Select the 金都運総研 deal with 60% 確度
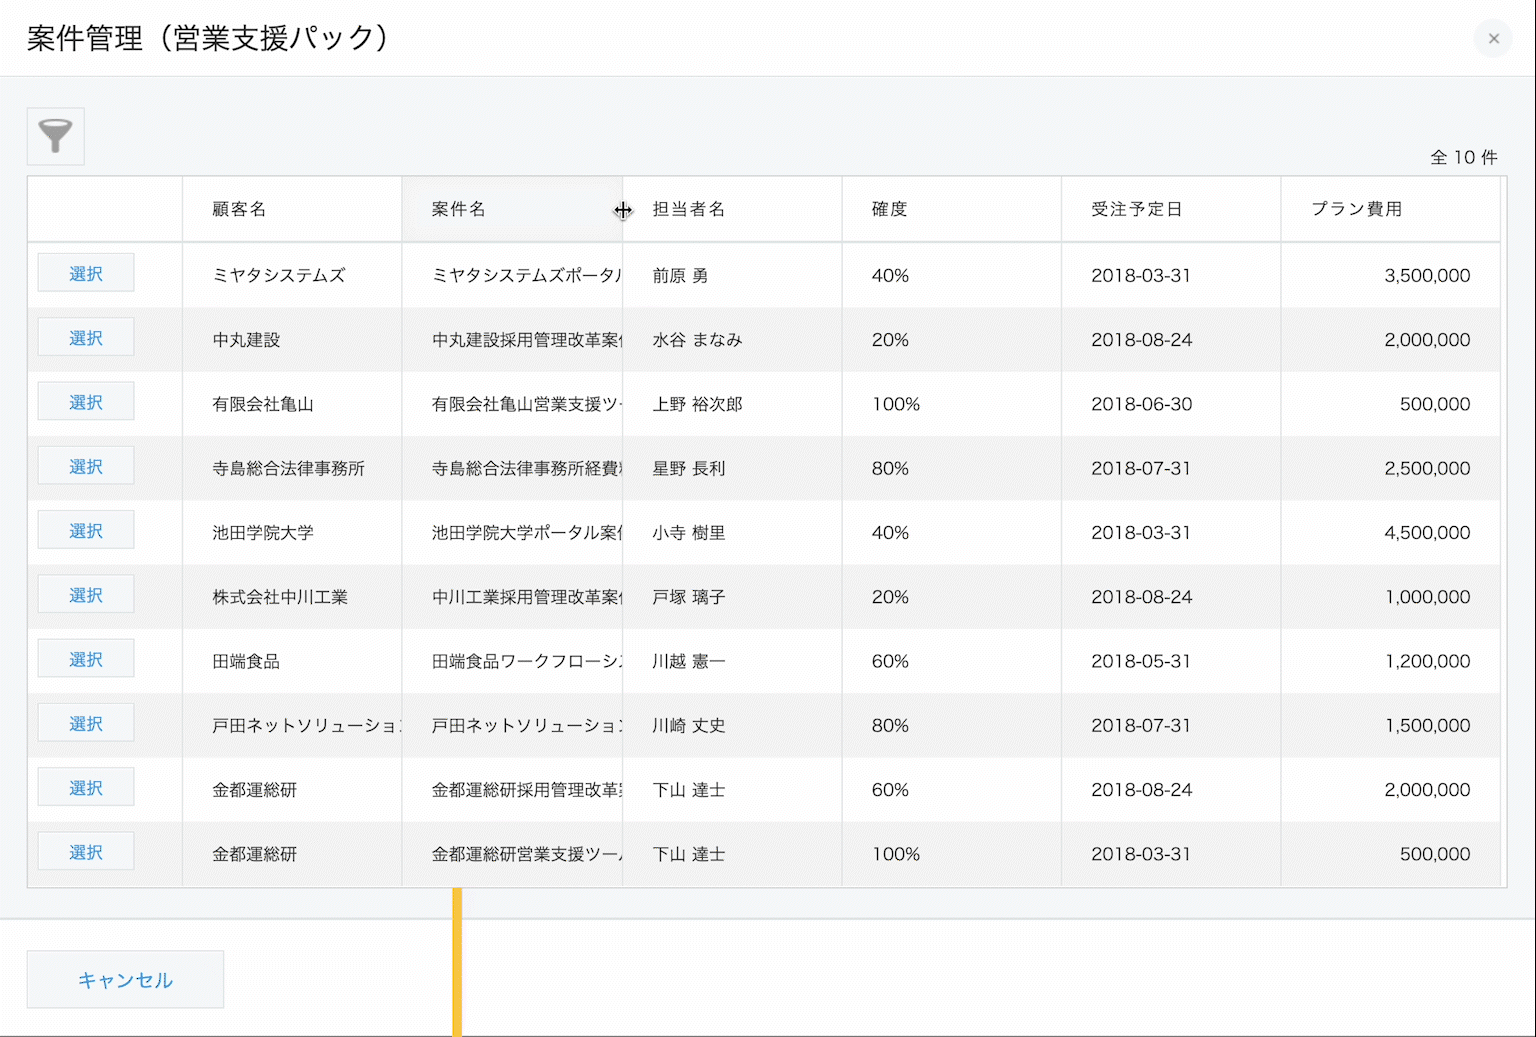Viewport: 1536px width, 1037px height. [x=85, y=786]
